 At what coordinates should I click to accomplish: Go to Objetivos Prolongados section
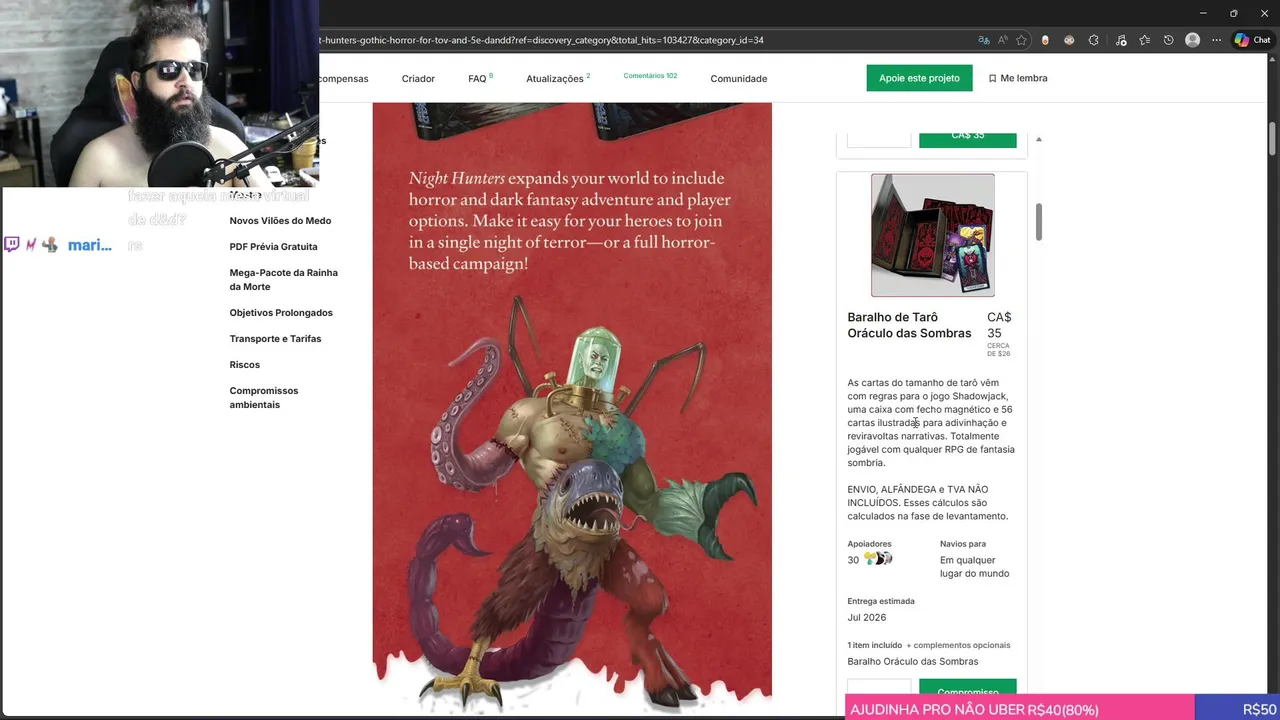(281, 312)
